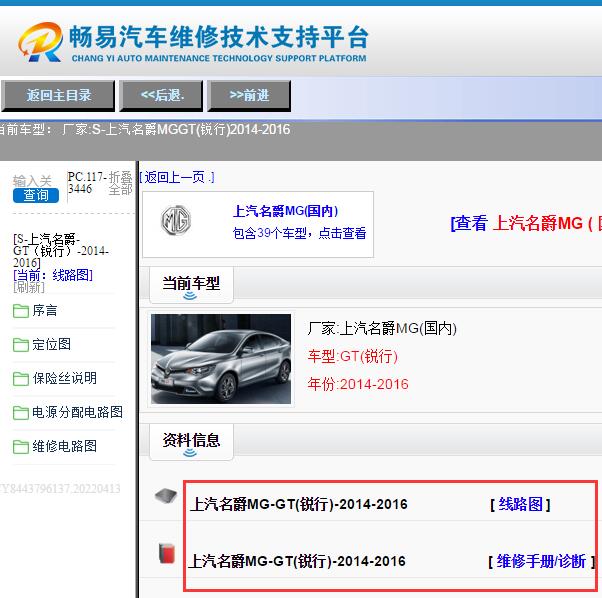The width and height of the screenshot is (602, 598).
Task: Click the 折叠全部 collapse-all link
Action: click(120, 183)
